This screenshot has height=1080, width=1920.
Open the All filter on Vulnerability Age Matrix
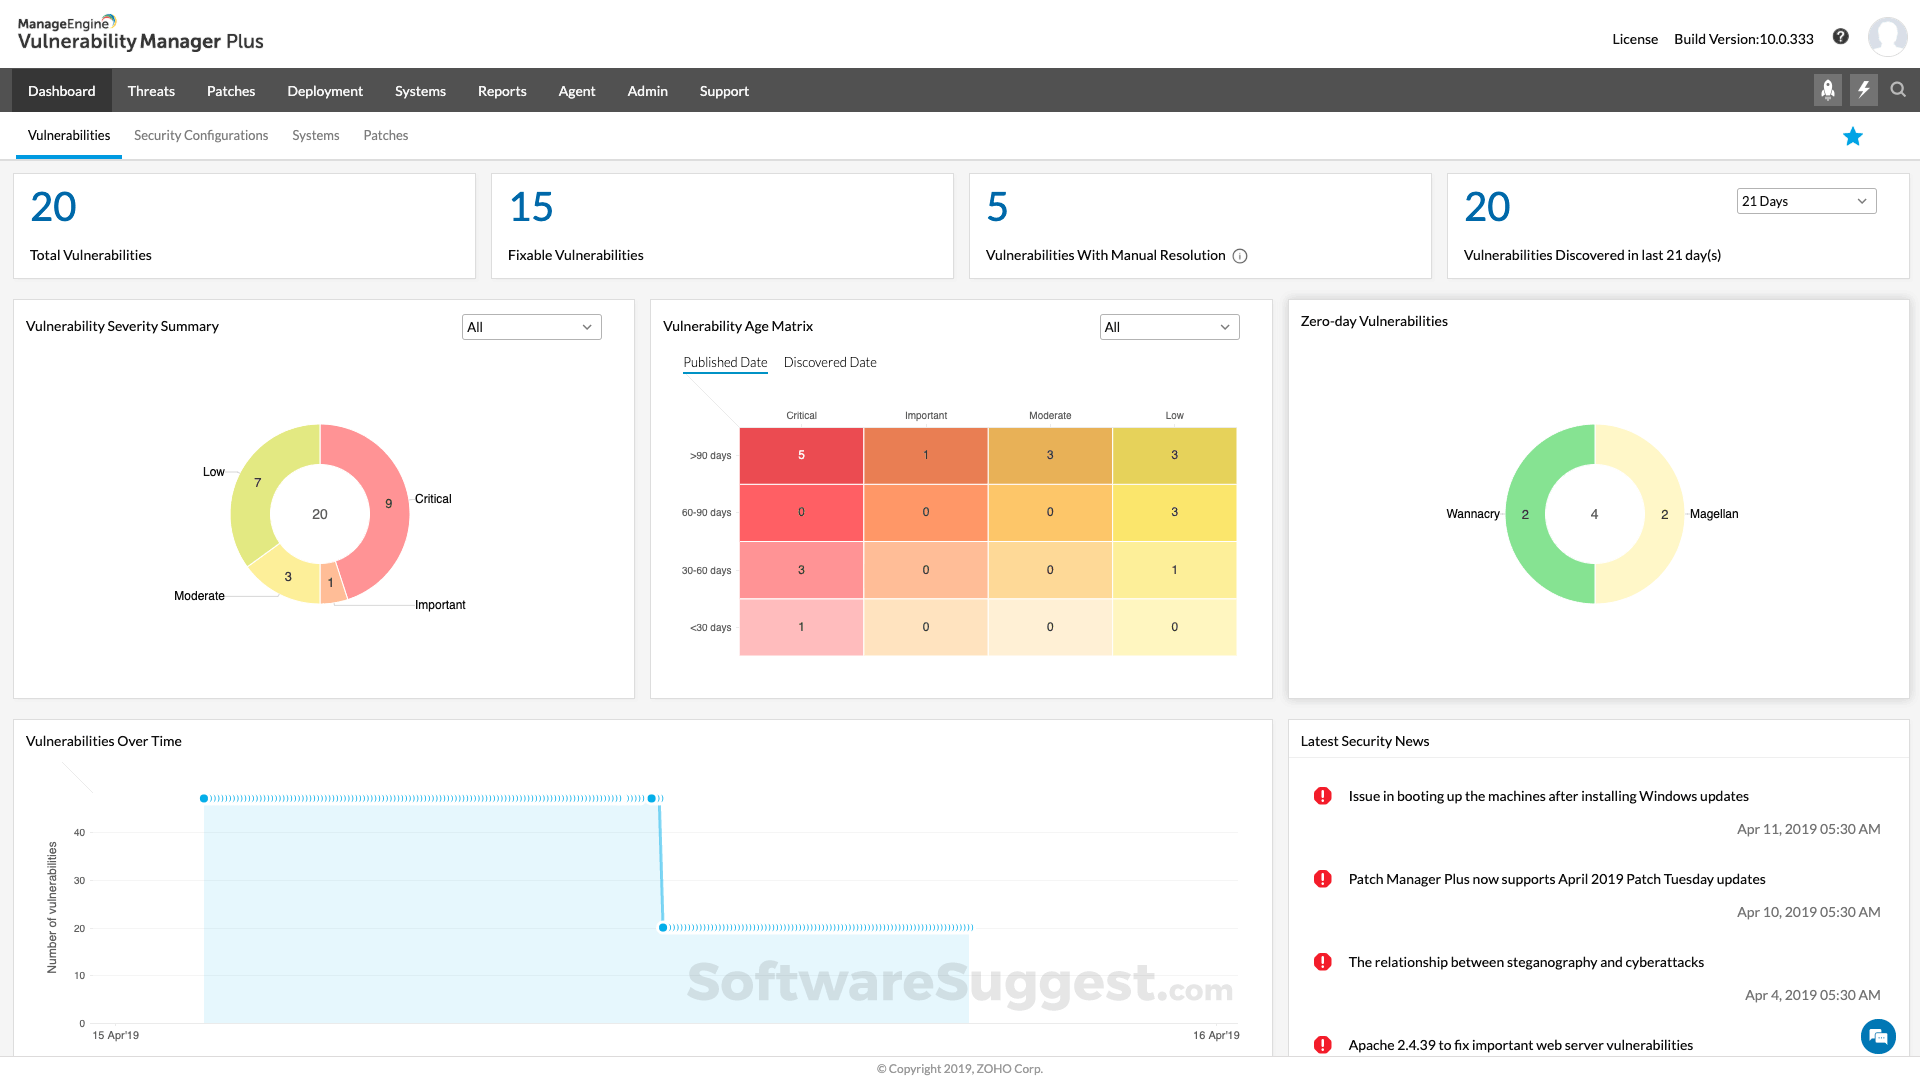(x=1169, y=327)
